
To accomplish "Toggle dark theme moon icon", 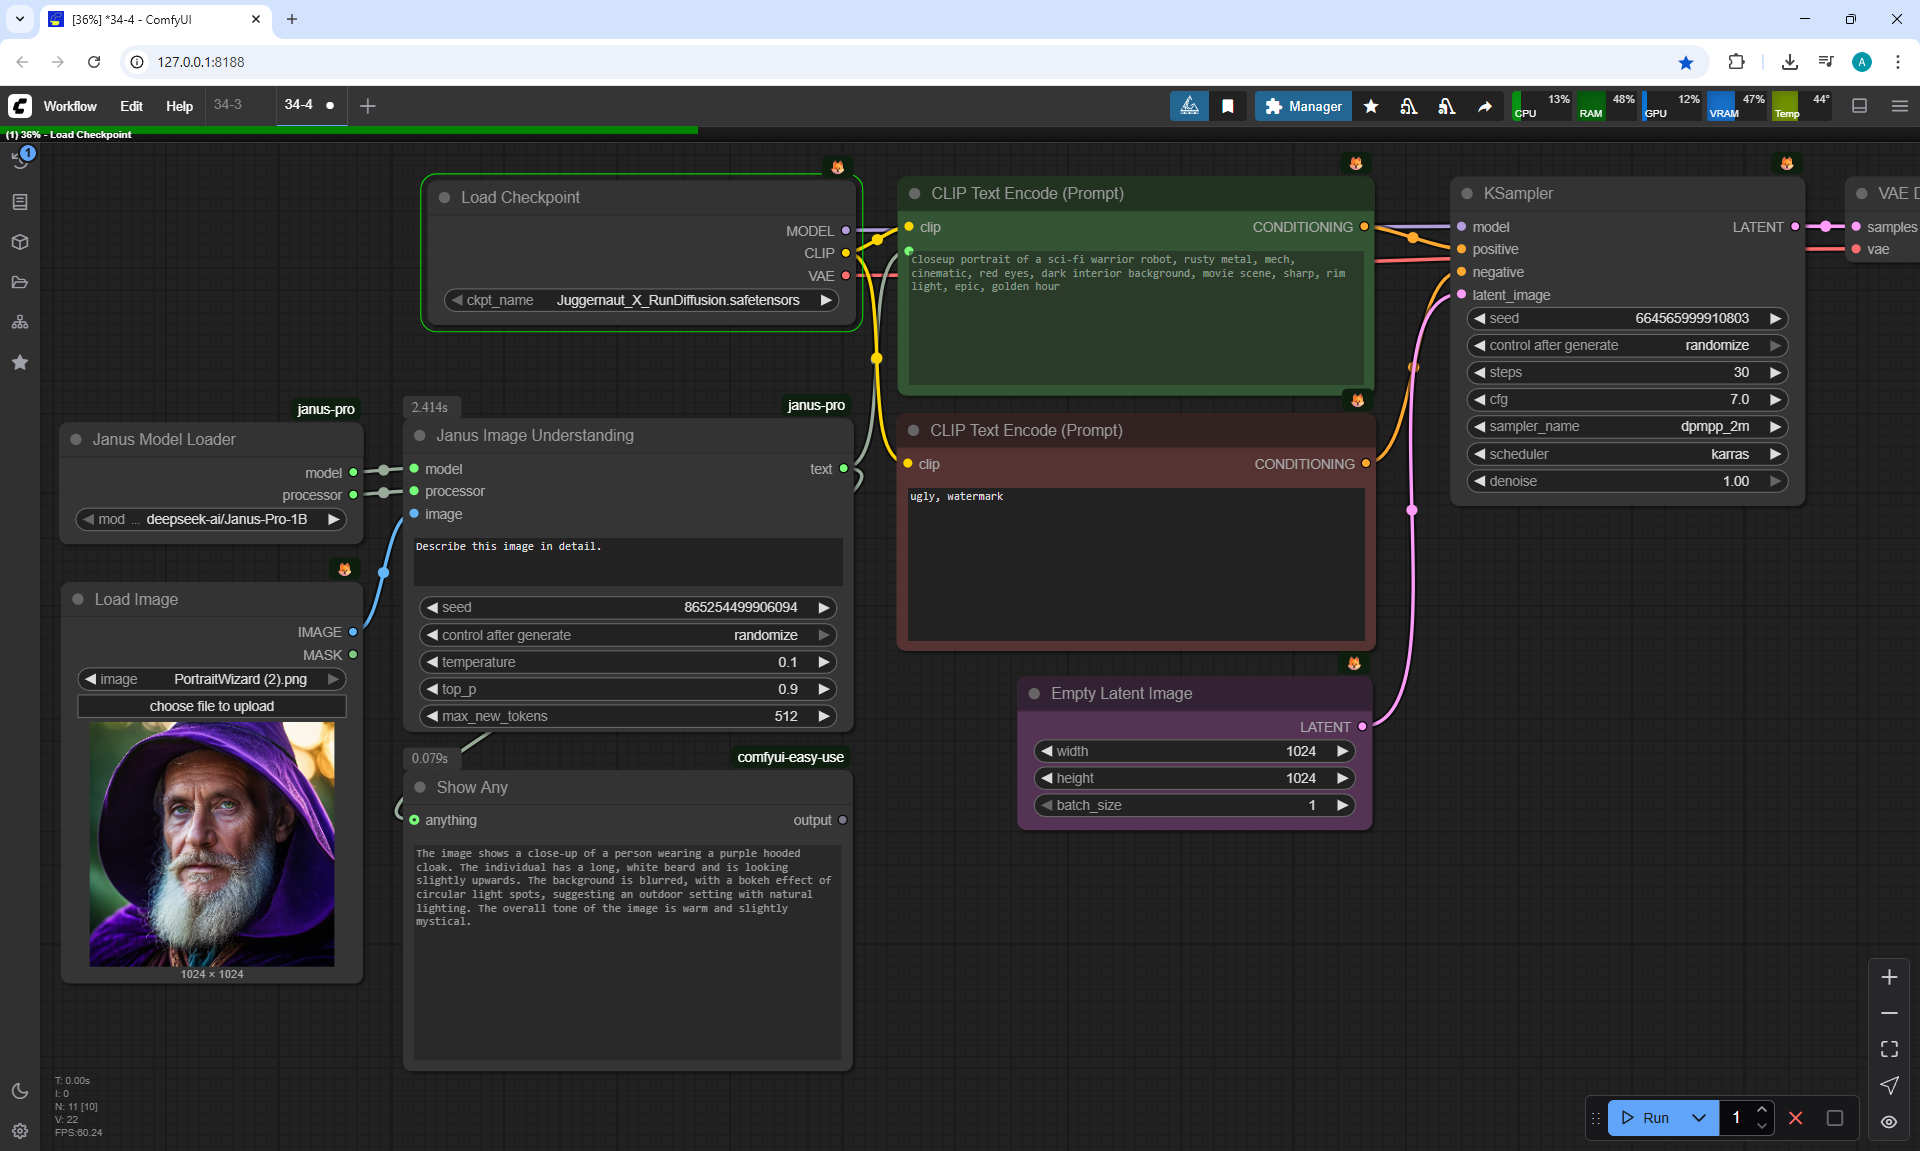I will pyautogui.click(x=20, y=1091).
